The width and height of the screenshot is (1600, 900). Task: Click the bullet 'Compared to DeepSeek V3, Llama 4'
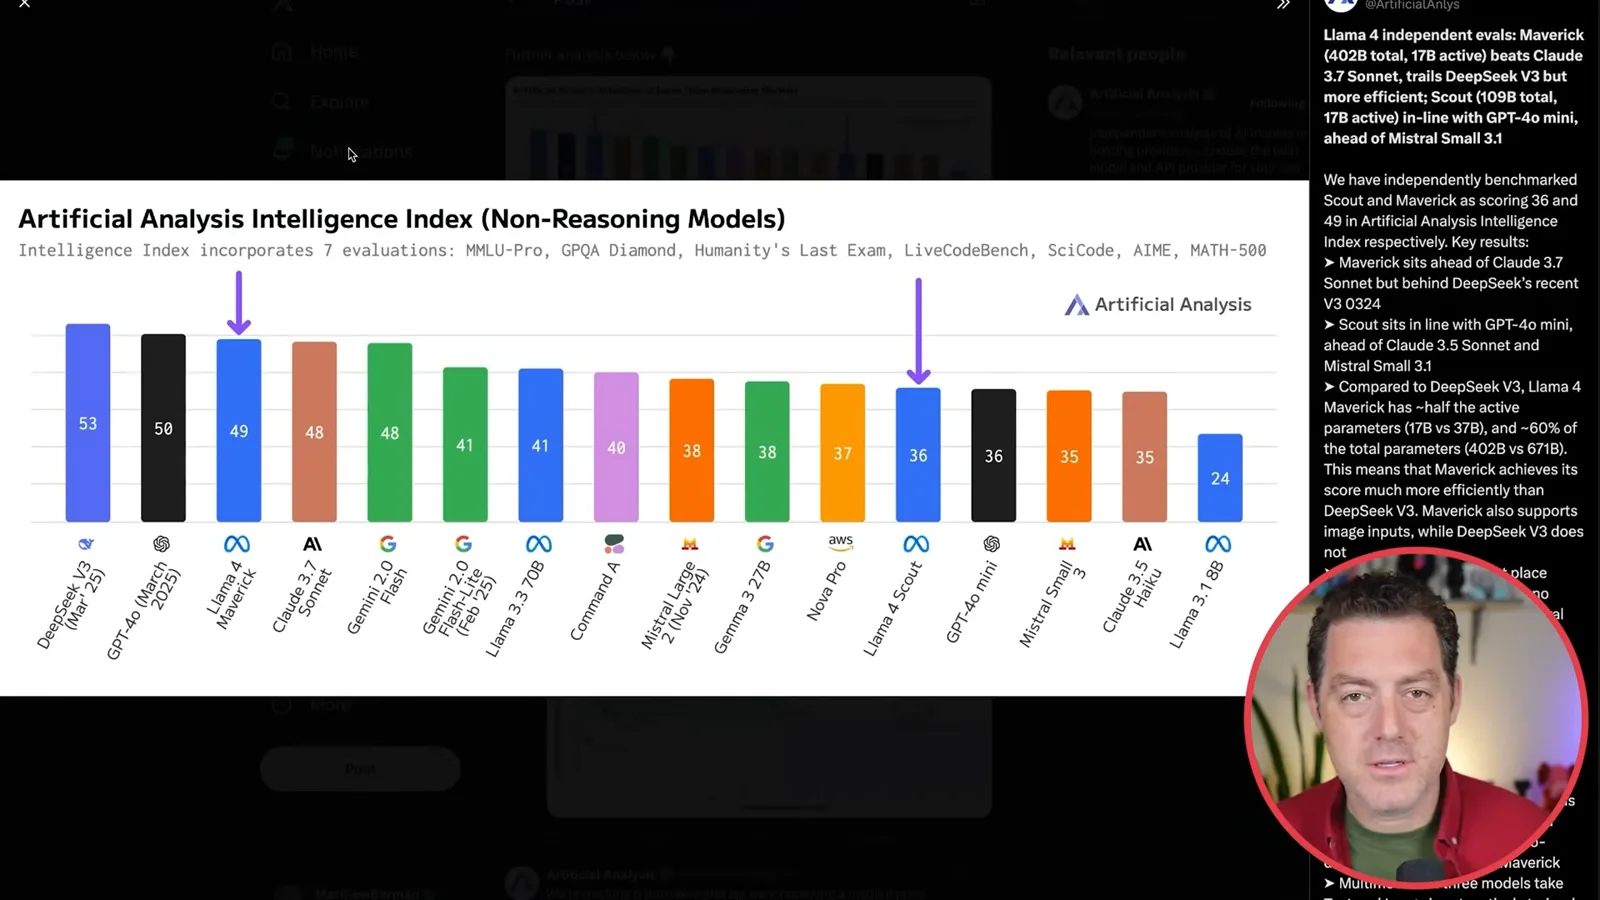[1453, 469]
